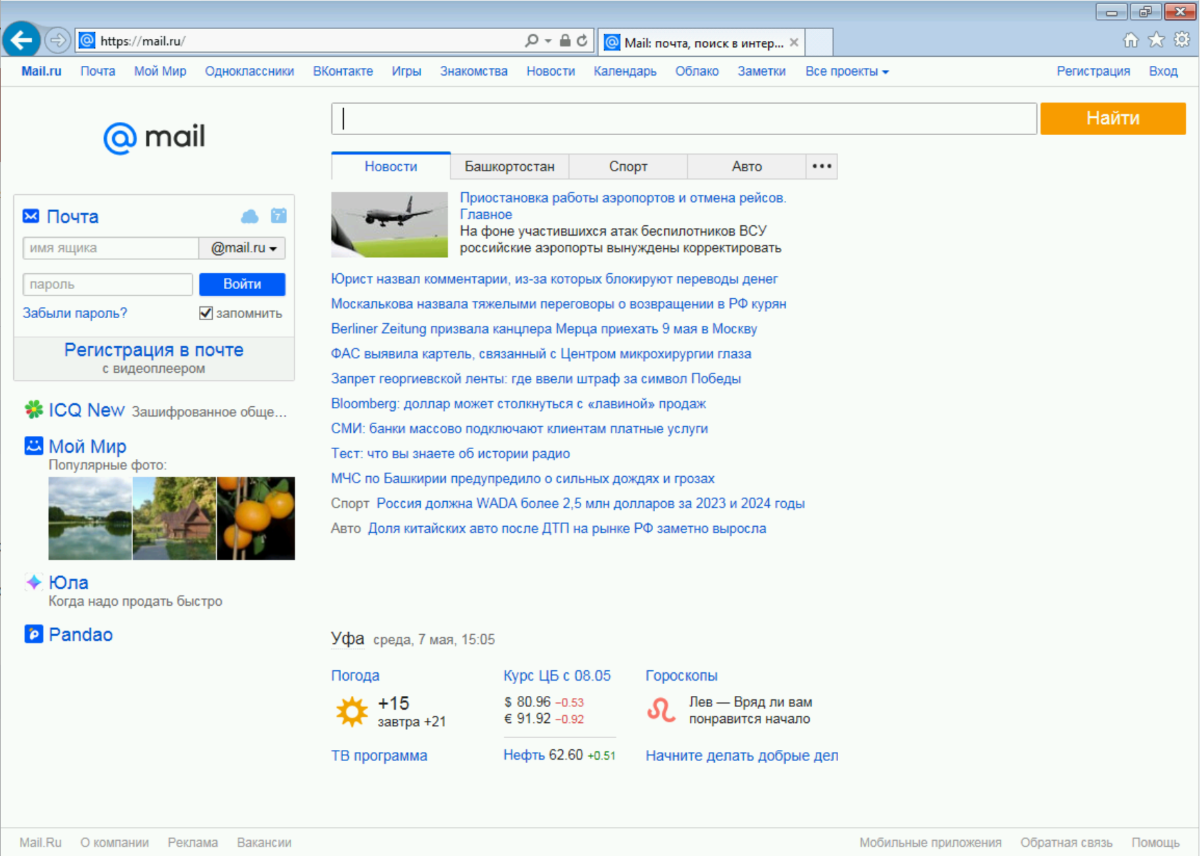The width and height of the screenshot is (1200, 856).
Task: Open the house by water popular photo
Action: (x=174, y=518)
